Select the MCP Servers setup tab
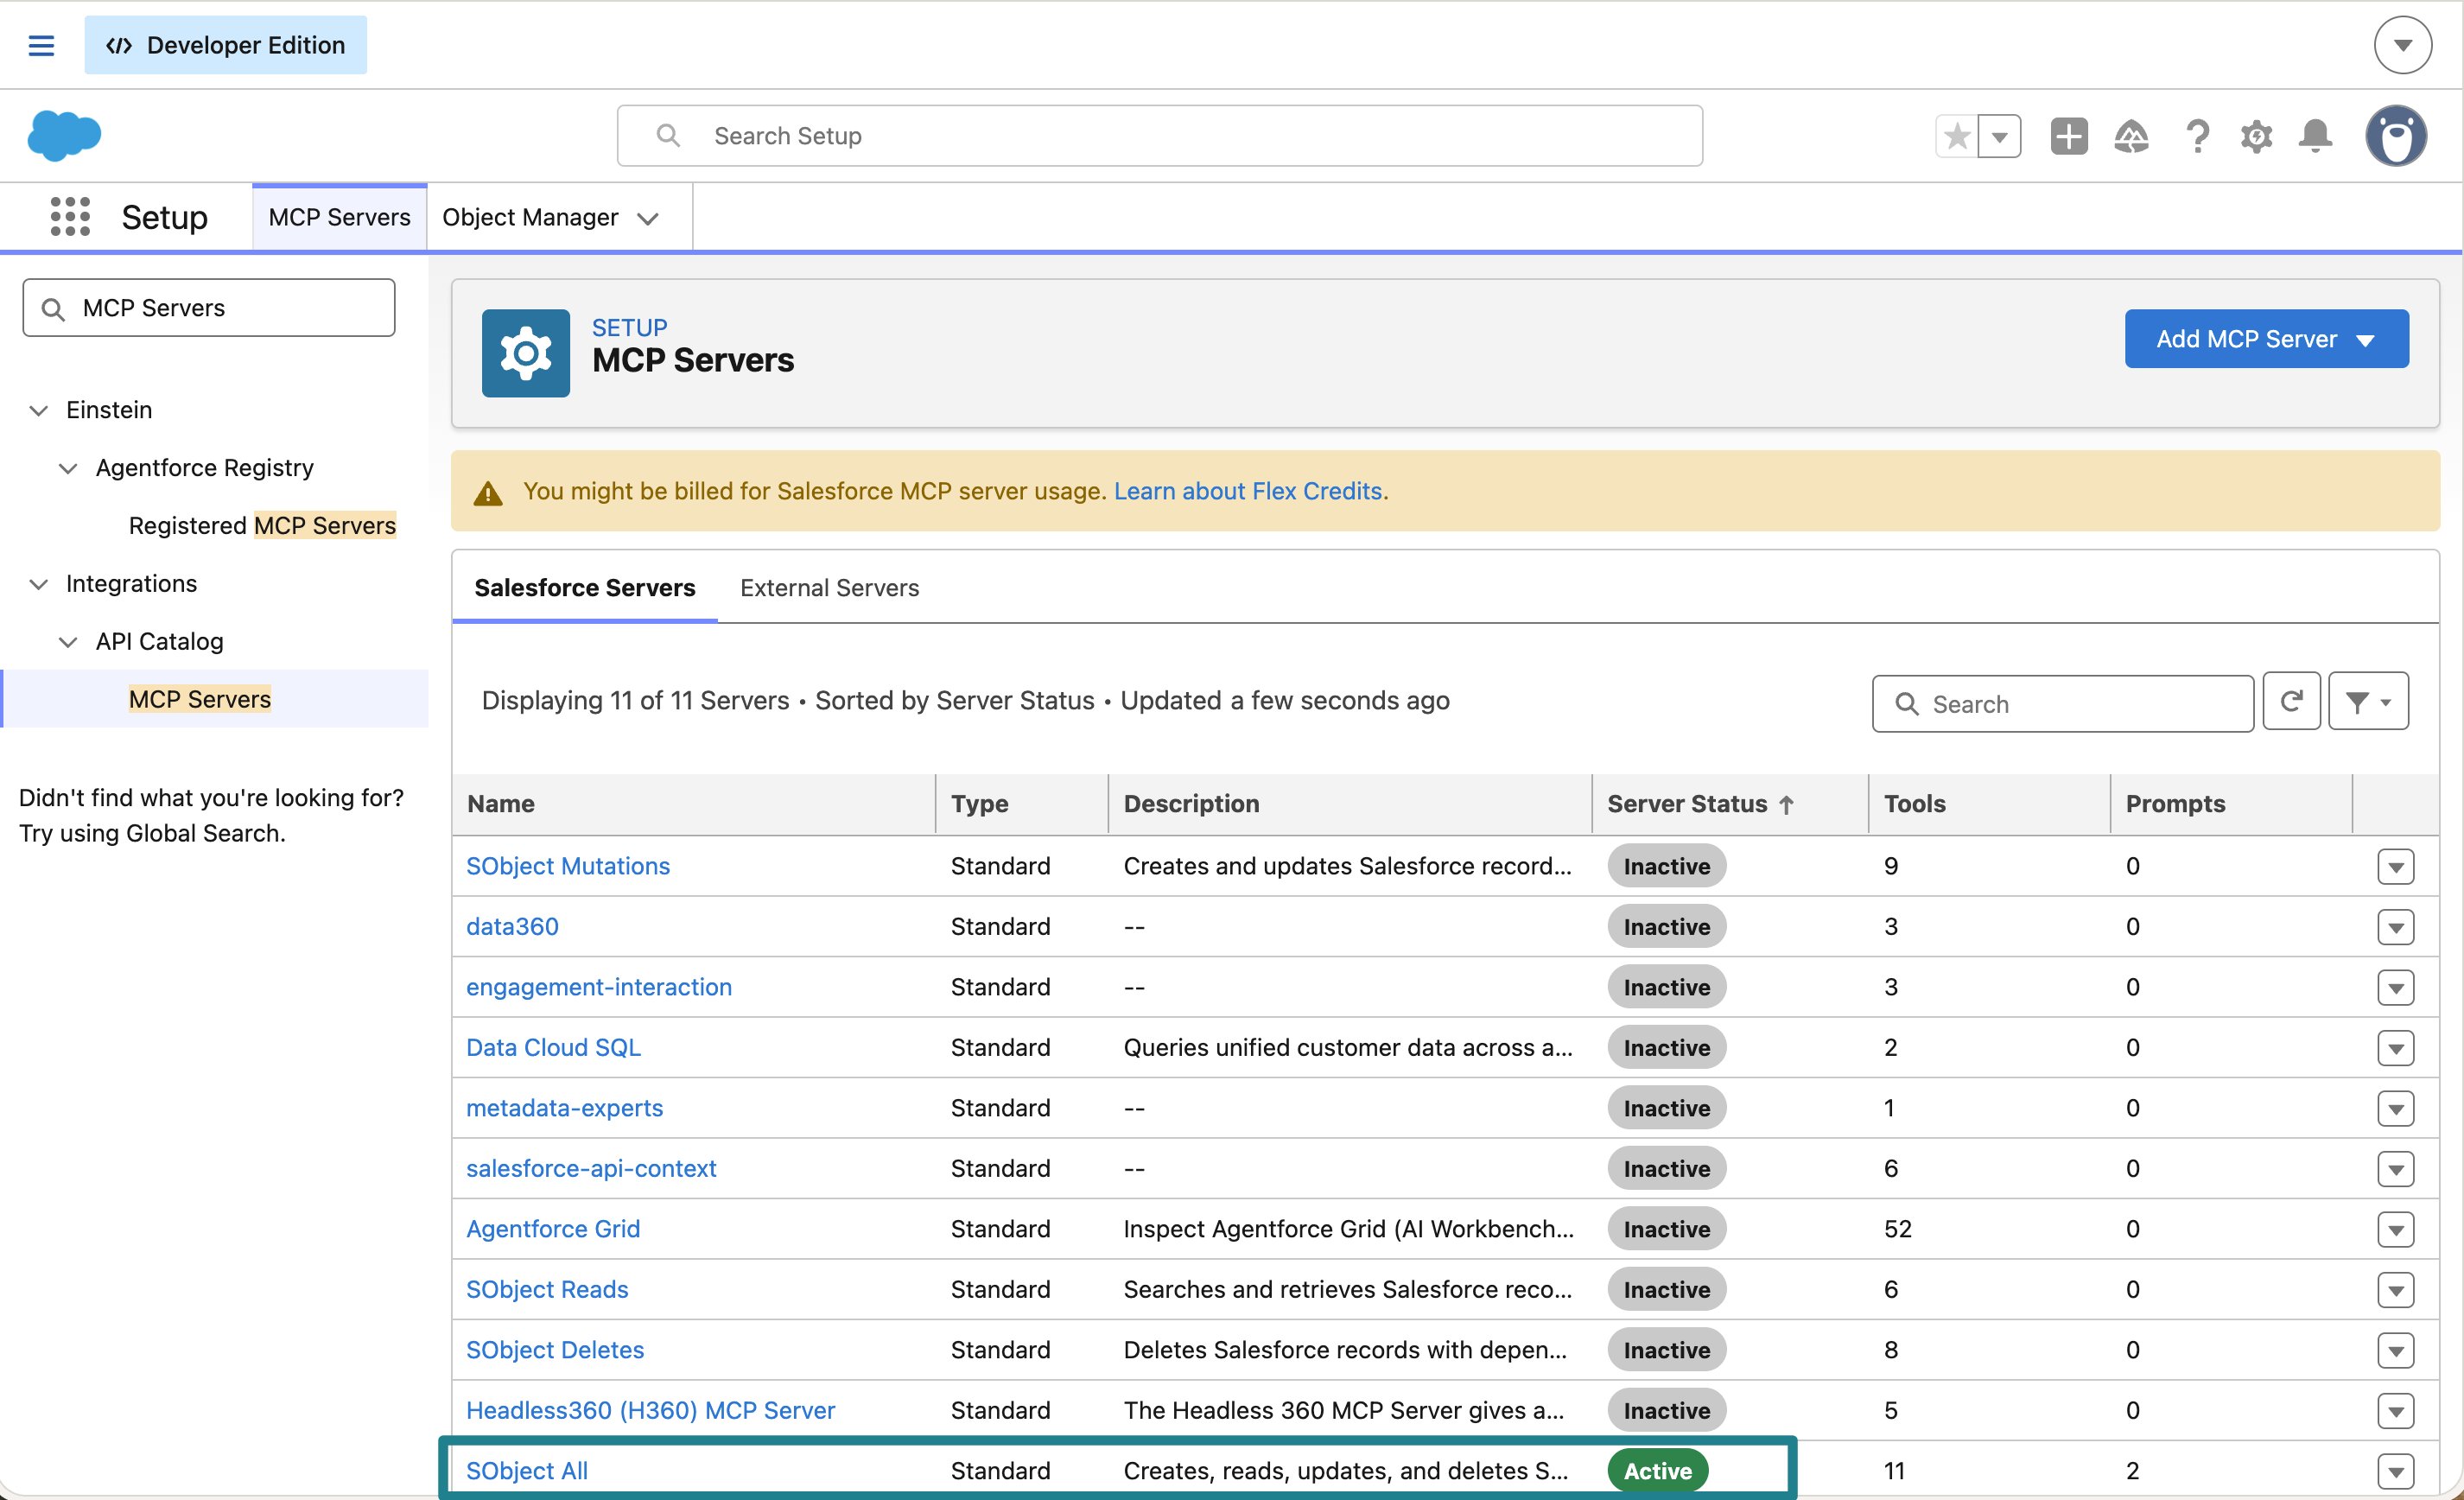The width and height of the screenshot is (2464, 1500). [x=339, y=217]
